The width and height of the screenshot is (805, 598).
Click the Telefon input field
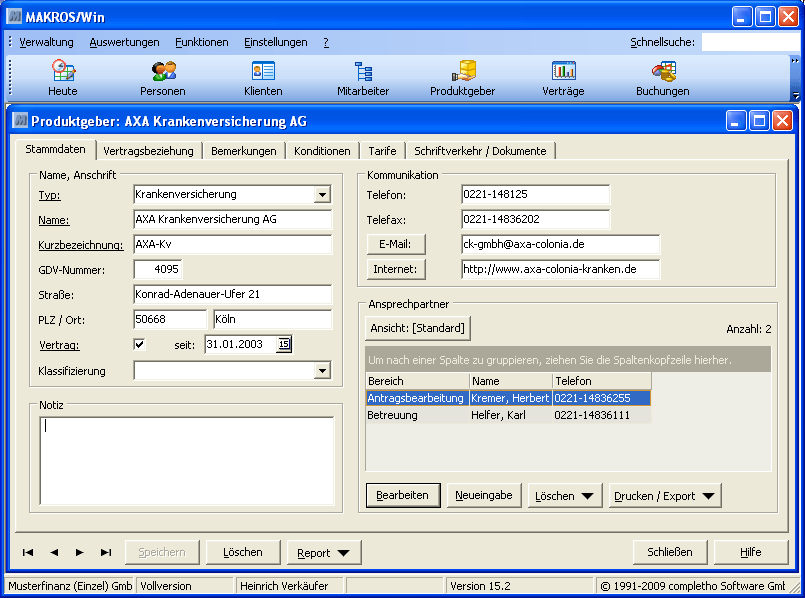tap(535, 195)
